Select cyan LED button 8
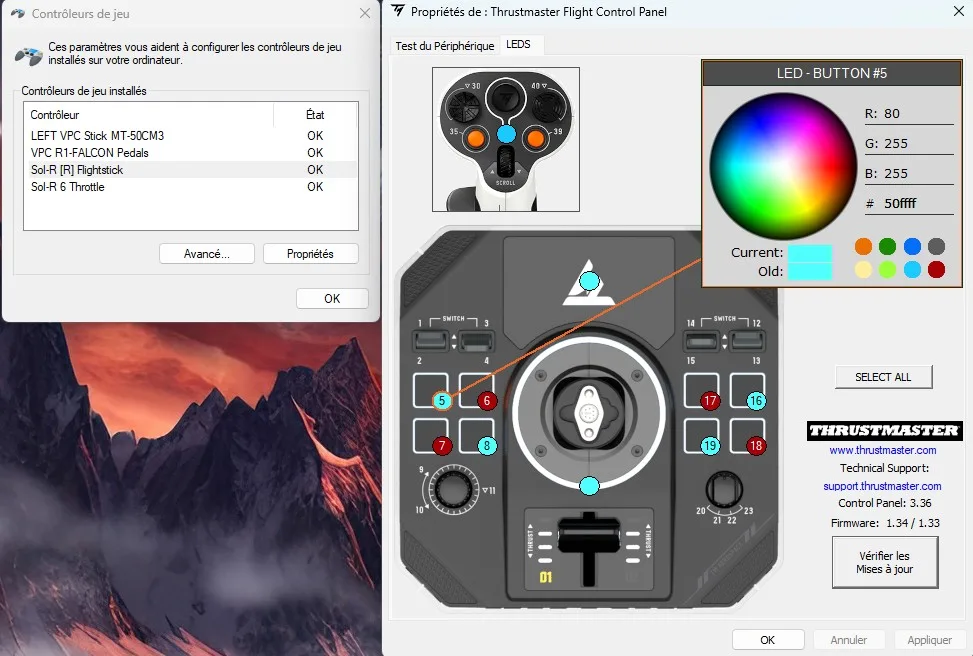The width and height of the screenshot is (973, 656). [487, 445]
